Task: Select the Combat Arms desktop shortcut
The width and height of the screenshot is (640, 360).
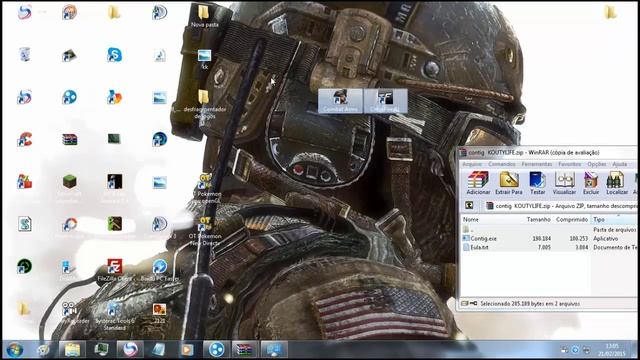Action: coord(340,101)
